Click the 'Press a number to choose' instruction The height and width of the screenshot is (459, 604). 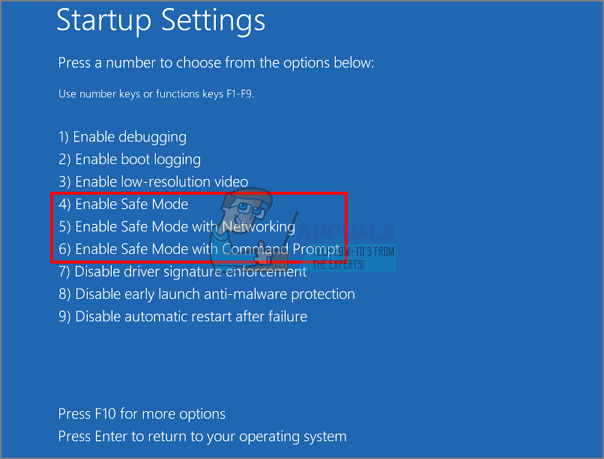(x=216, y=63)
